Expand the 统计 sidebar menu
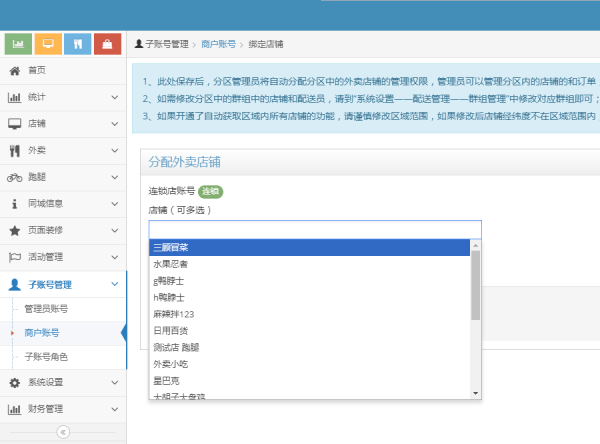 (x=114, y=97)
